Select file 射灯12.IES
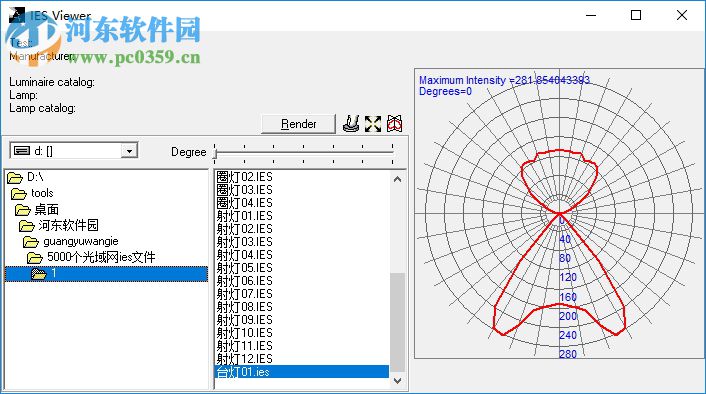Viewport: 706px width, 394px height. click(x=244, y=359)
